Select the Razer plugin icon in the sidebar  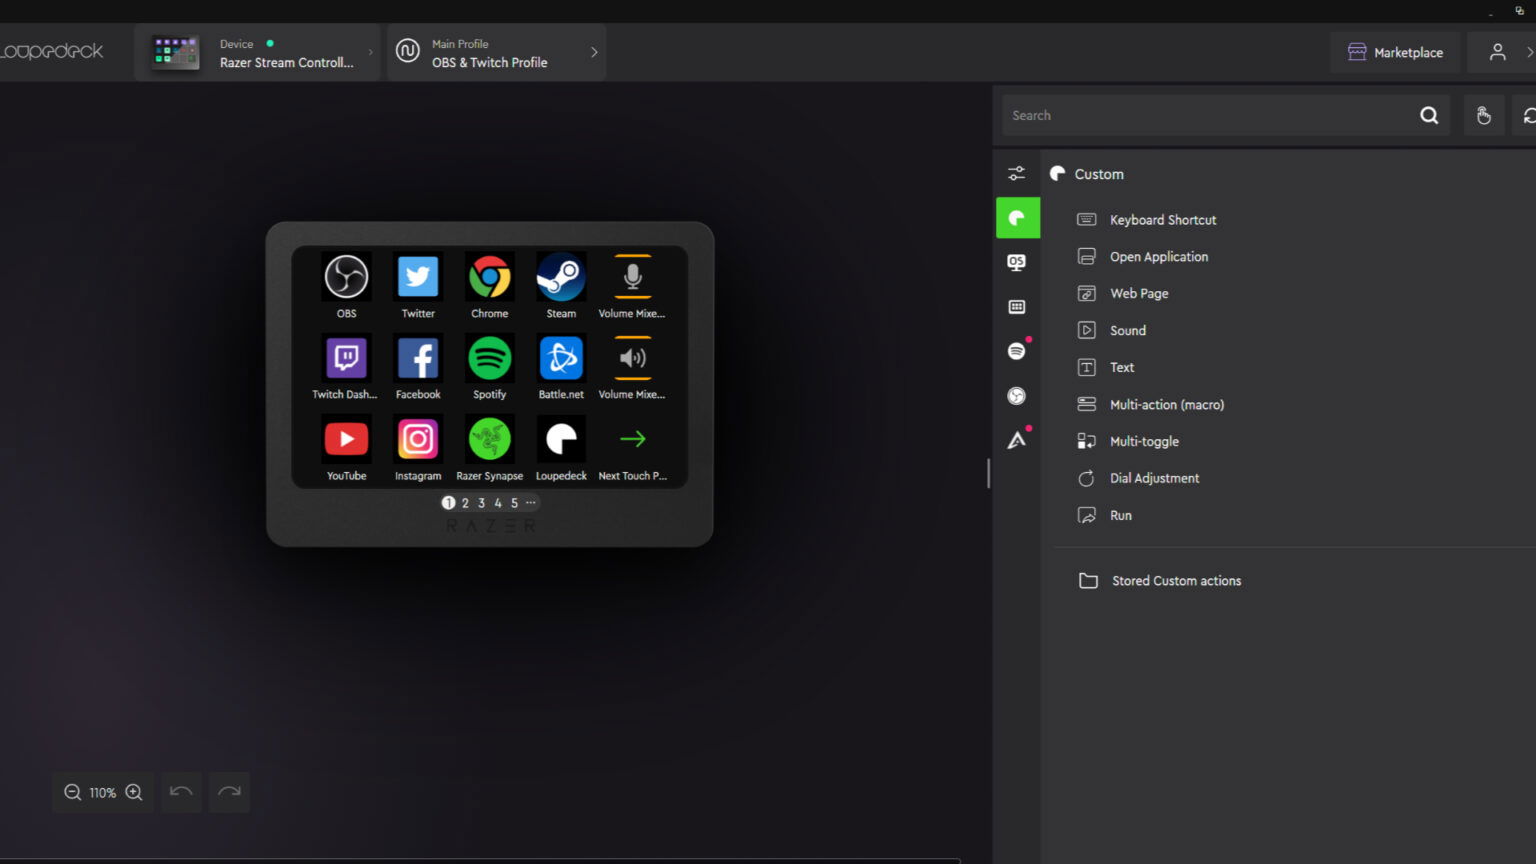tap(1016, 439)
